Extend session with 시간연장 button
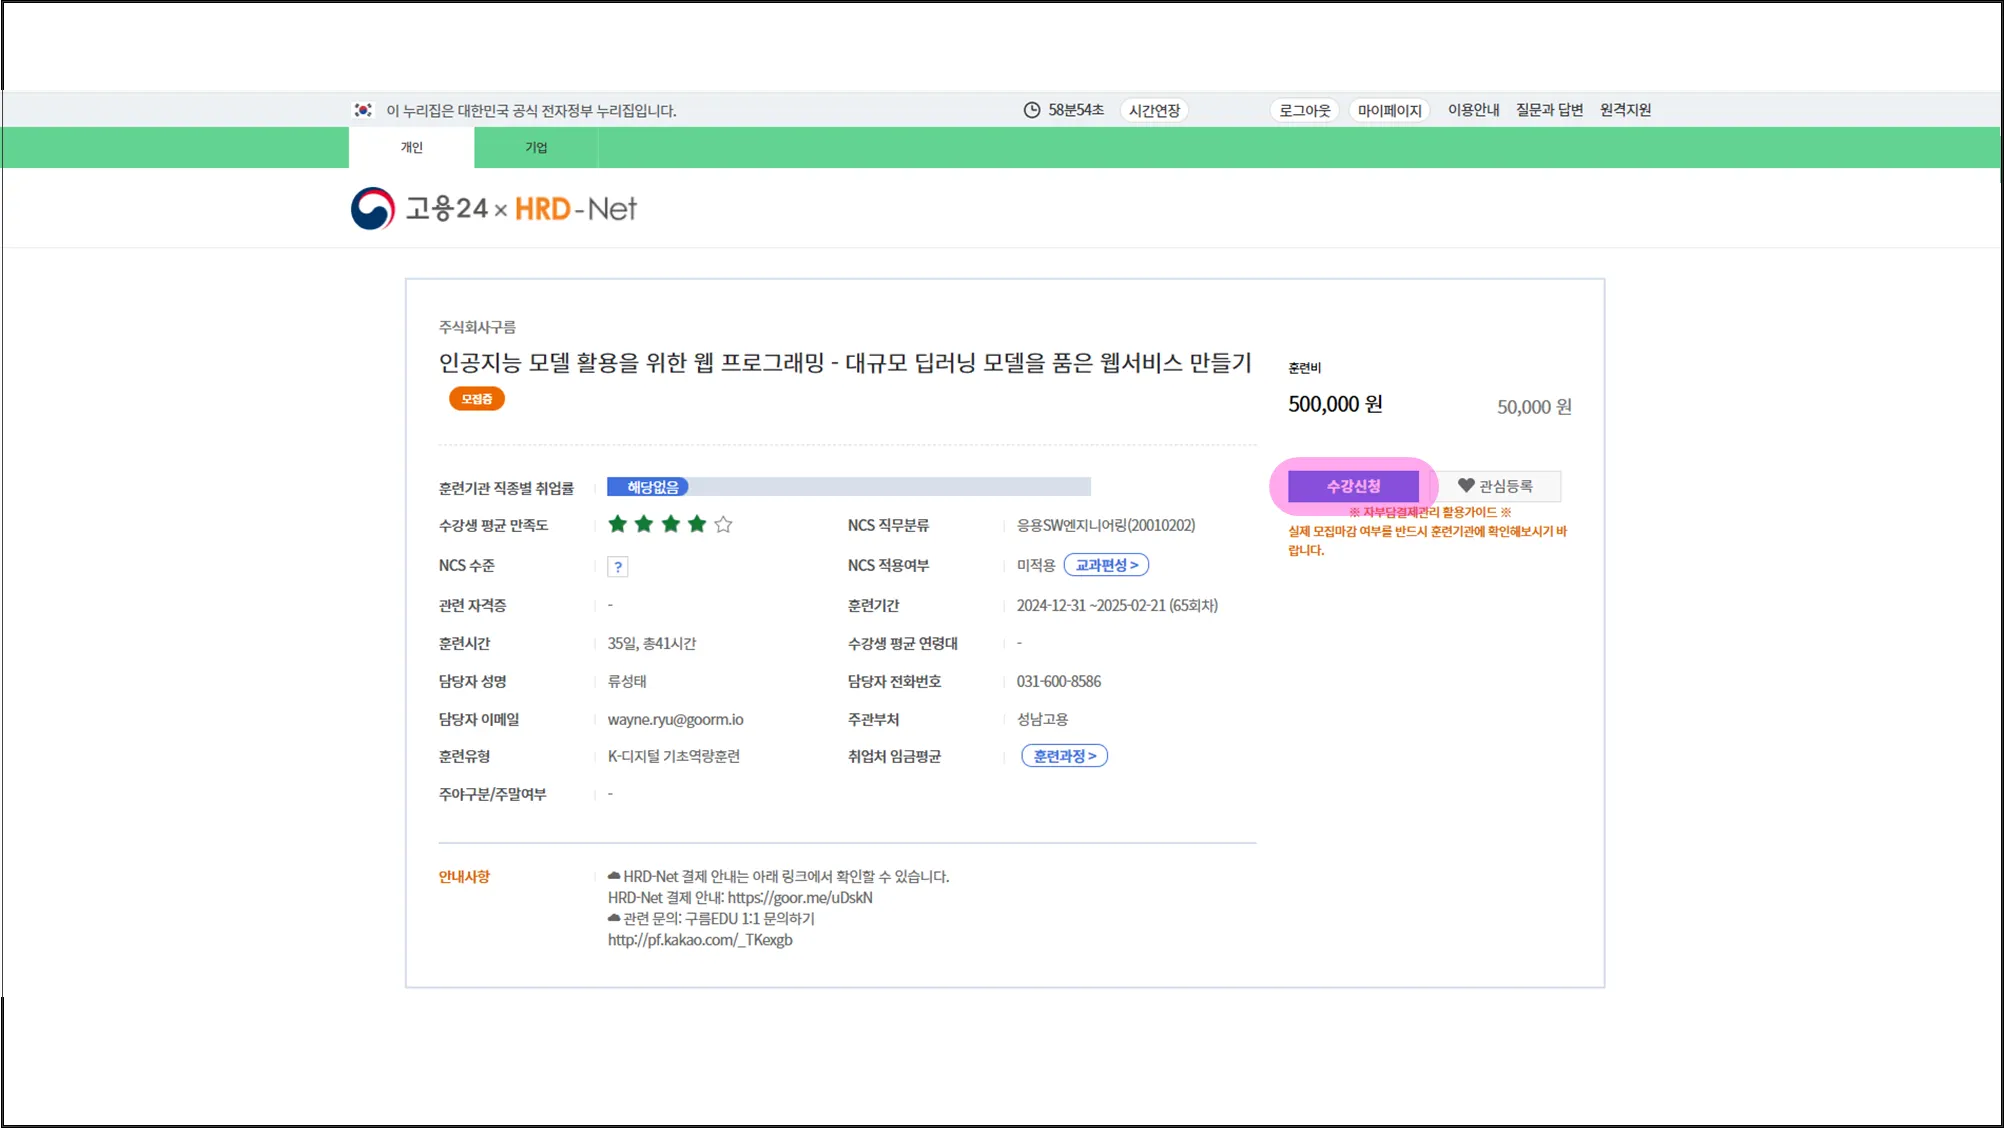Screen dimensions: 2004x1128 click(1154, 110)
